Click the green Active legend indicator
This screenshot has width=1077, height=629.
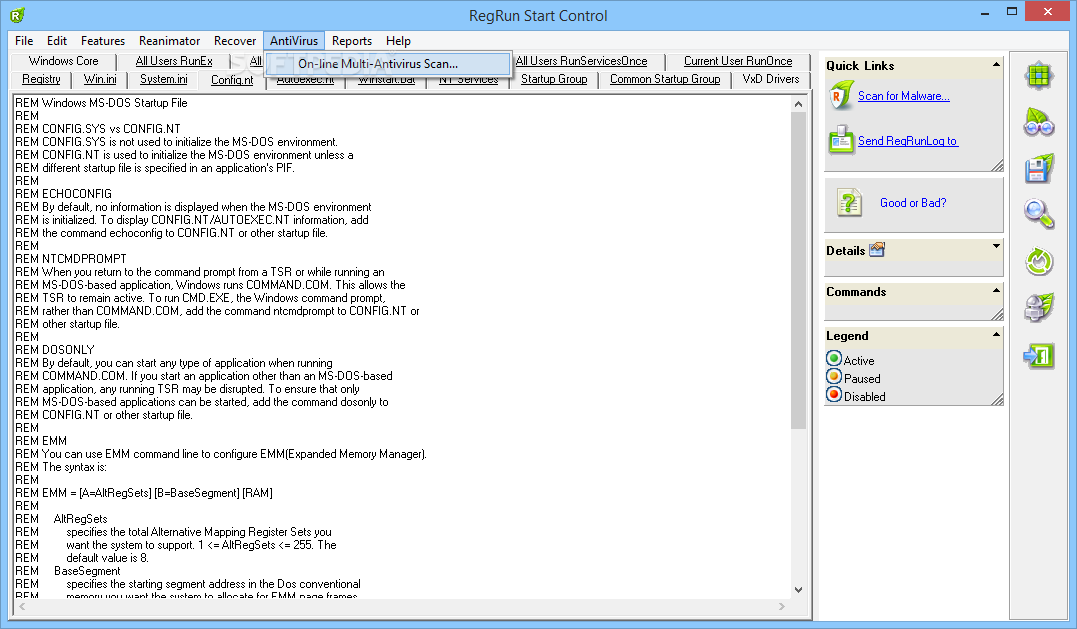[834, 358]
